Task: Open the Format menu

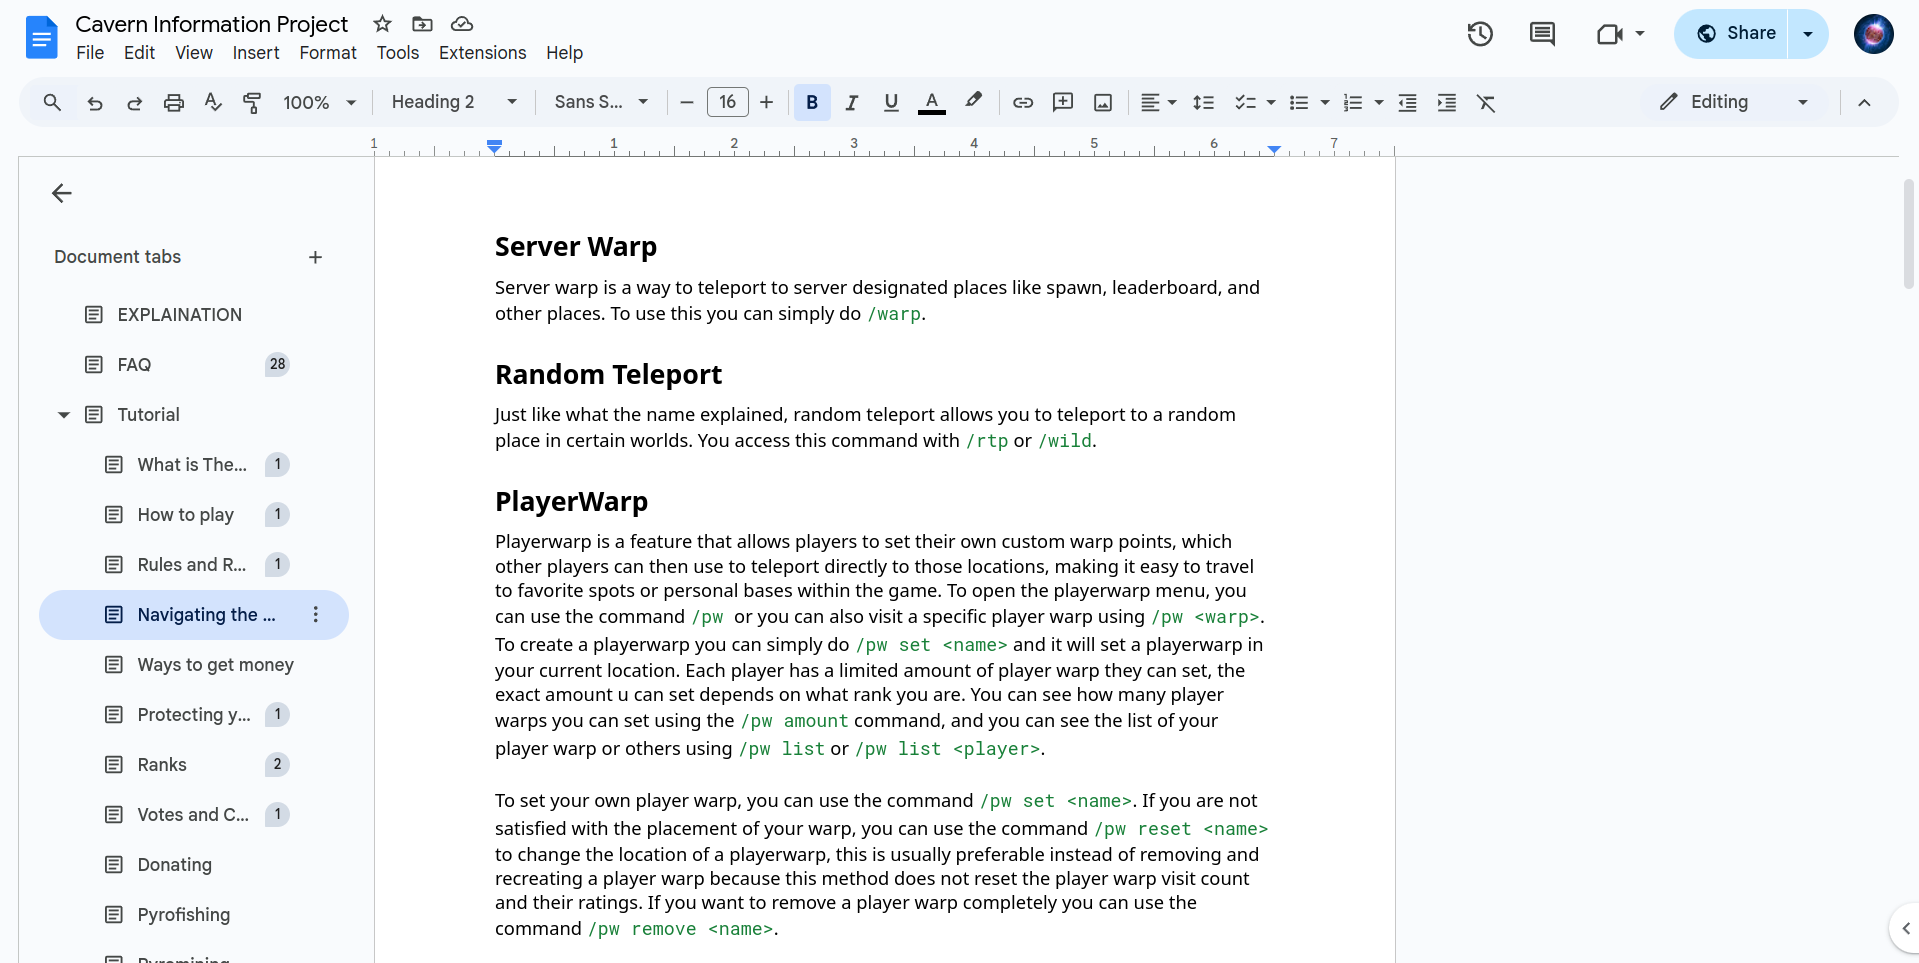Action: click(328, 53)
